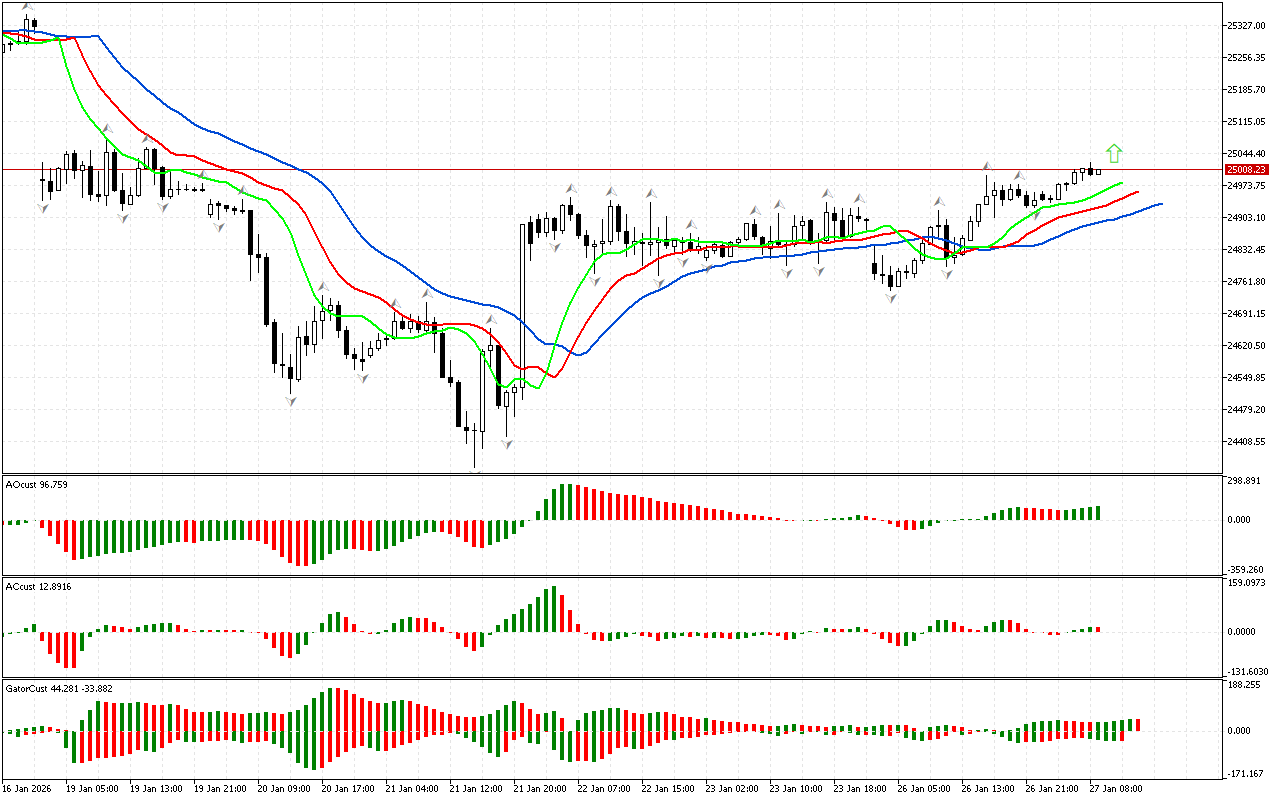Select the ACcust indicator label
This screenshot has width=1280, height=800.
pyautogui.click(x=36, y=585)
